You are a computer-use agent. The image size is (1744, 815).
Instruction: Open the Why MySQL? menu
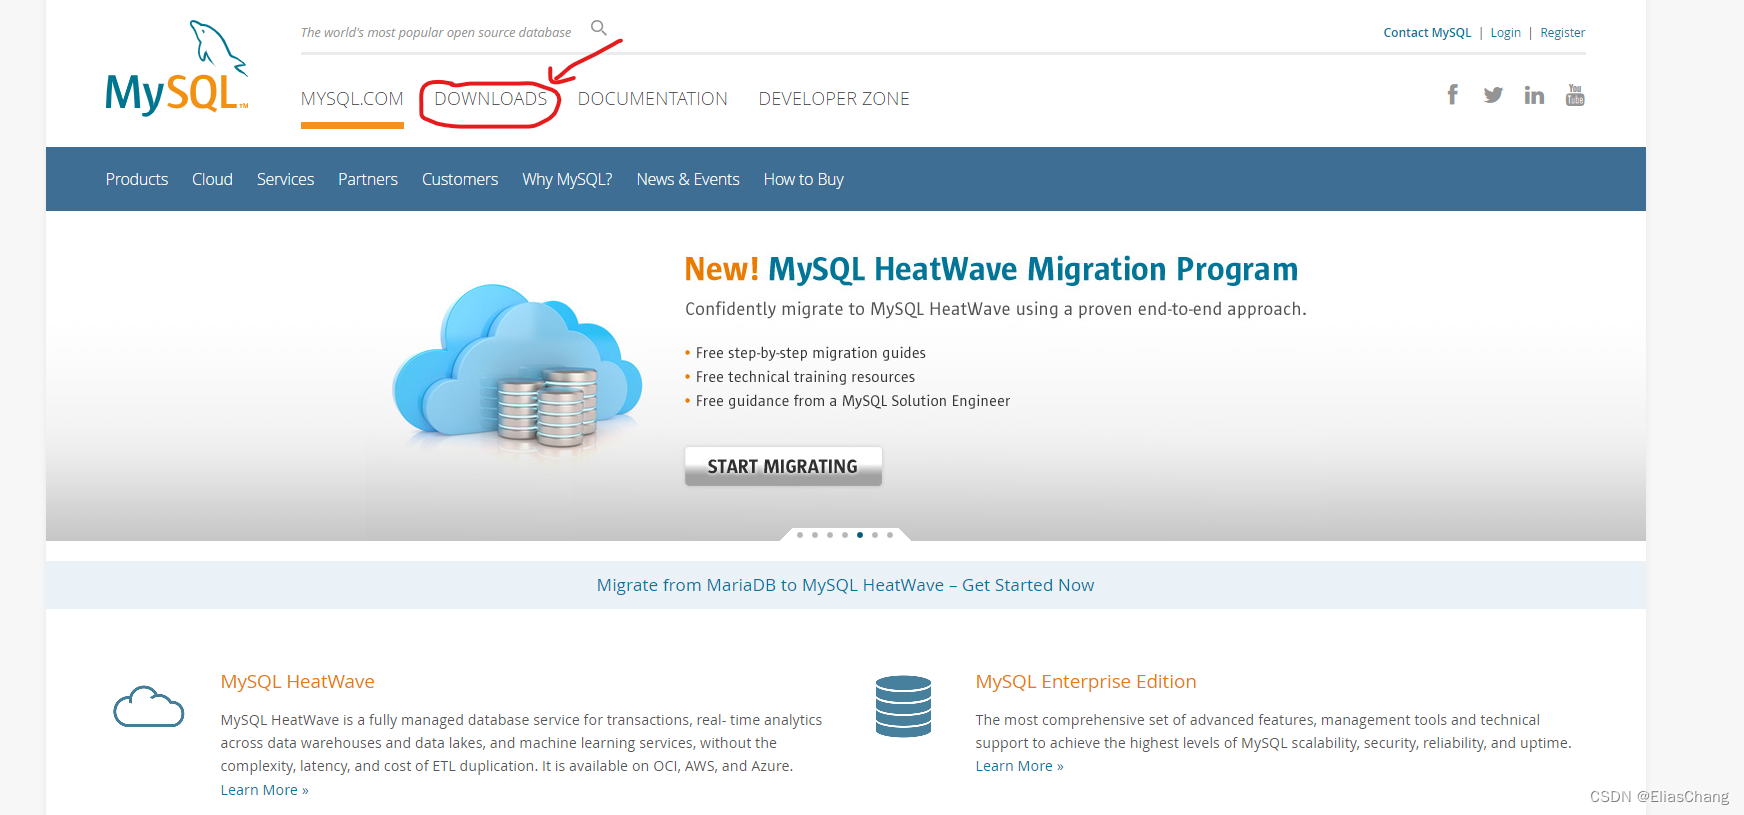(x=567, y=179)
